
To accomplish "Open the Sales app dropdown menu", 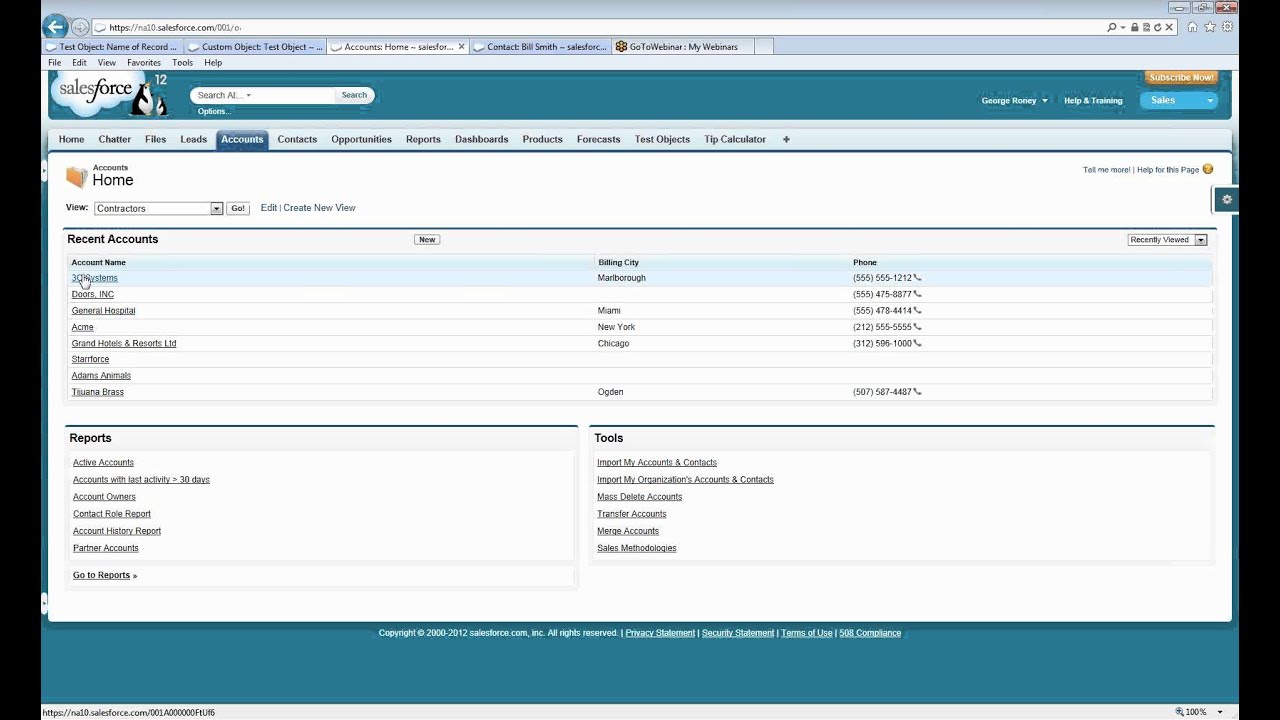I will coord(1210,100).
